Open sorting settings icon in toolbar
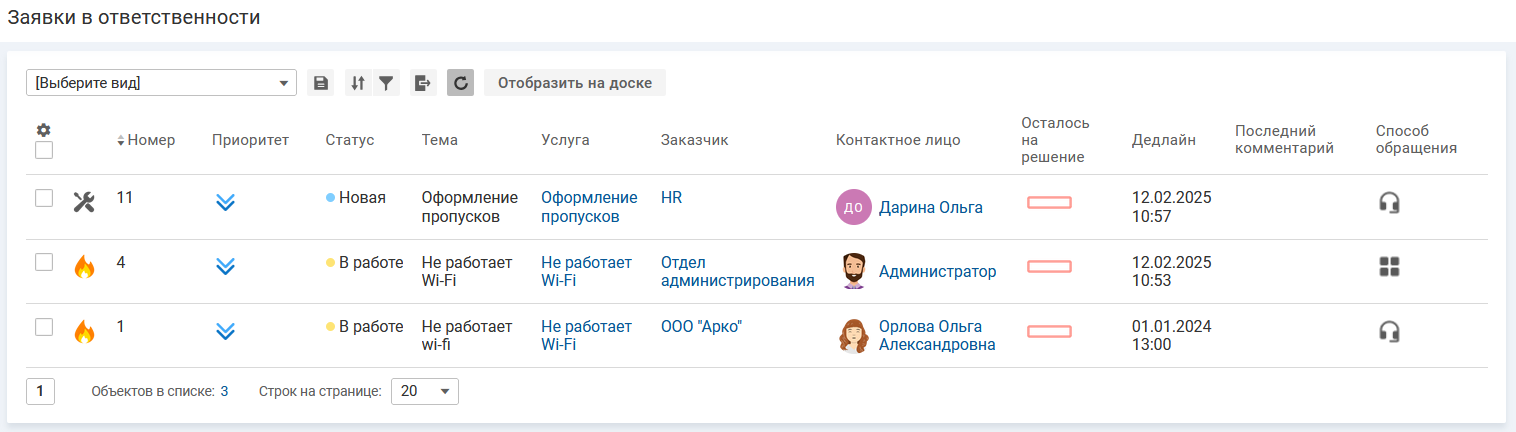 point(357,83)
